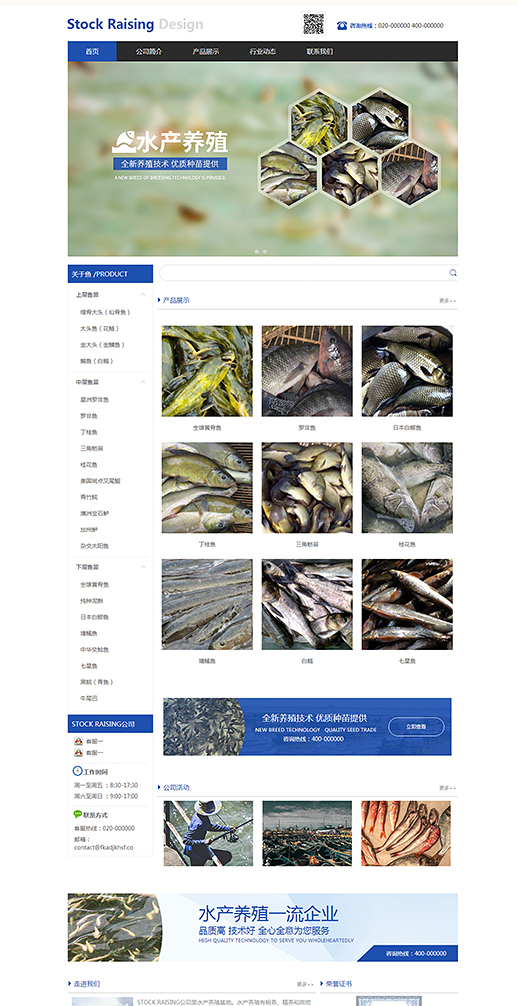Image resolution: width=518 pixels, height=1006 pixels.
Task: Open the 罗非鱼 product thumbnail
Action: pos(307,371)
